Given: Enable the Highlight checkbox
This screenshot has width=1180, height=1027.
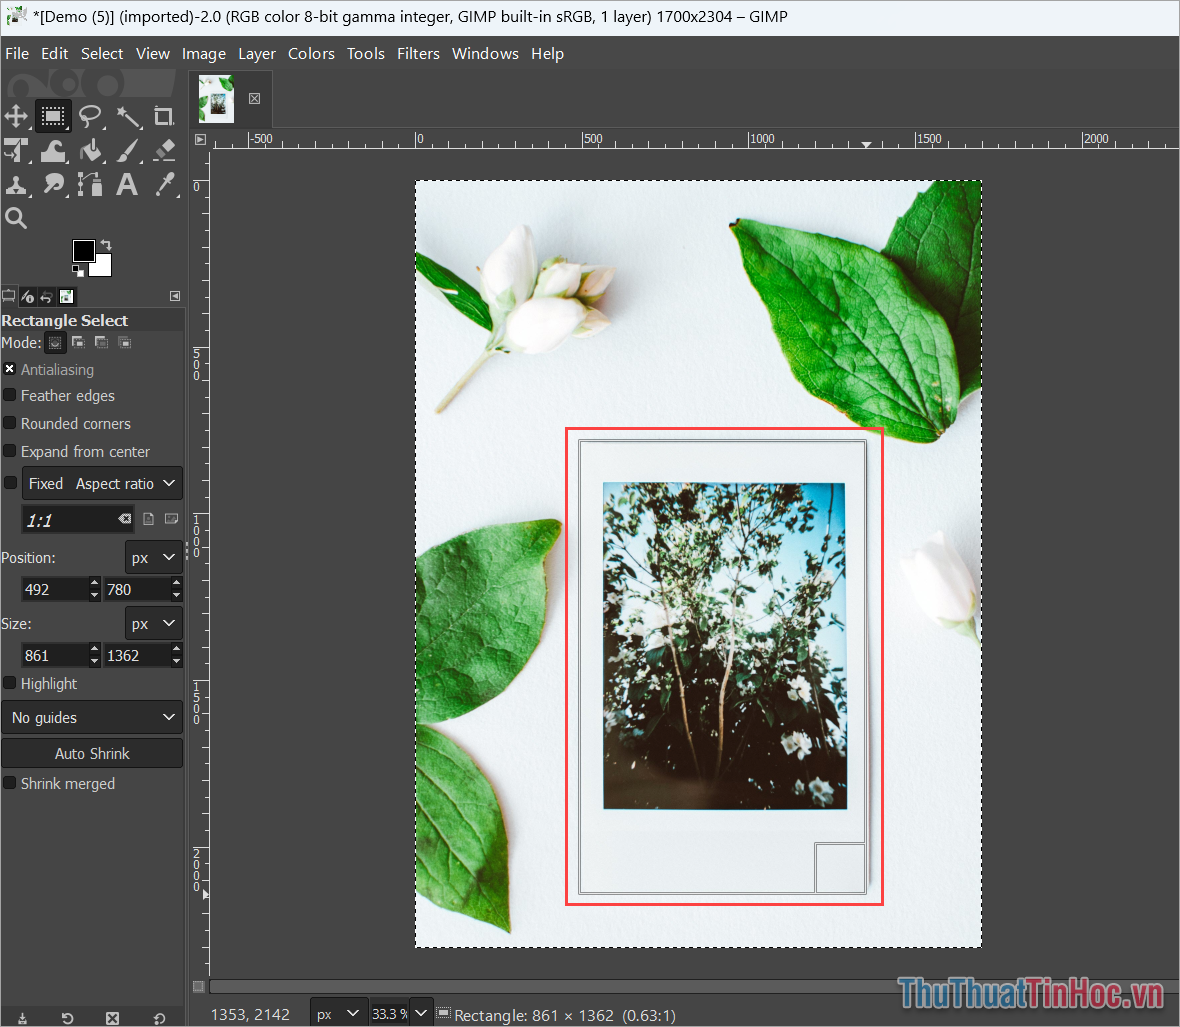Looking at the screenshot, I should coord(10,683).
